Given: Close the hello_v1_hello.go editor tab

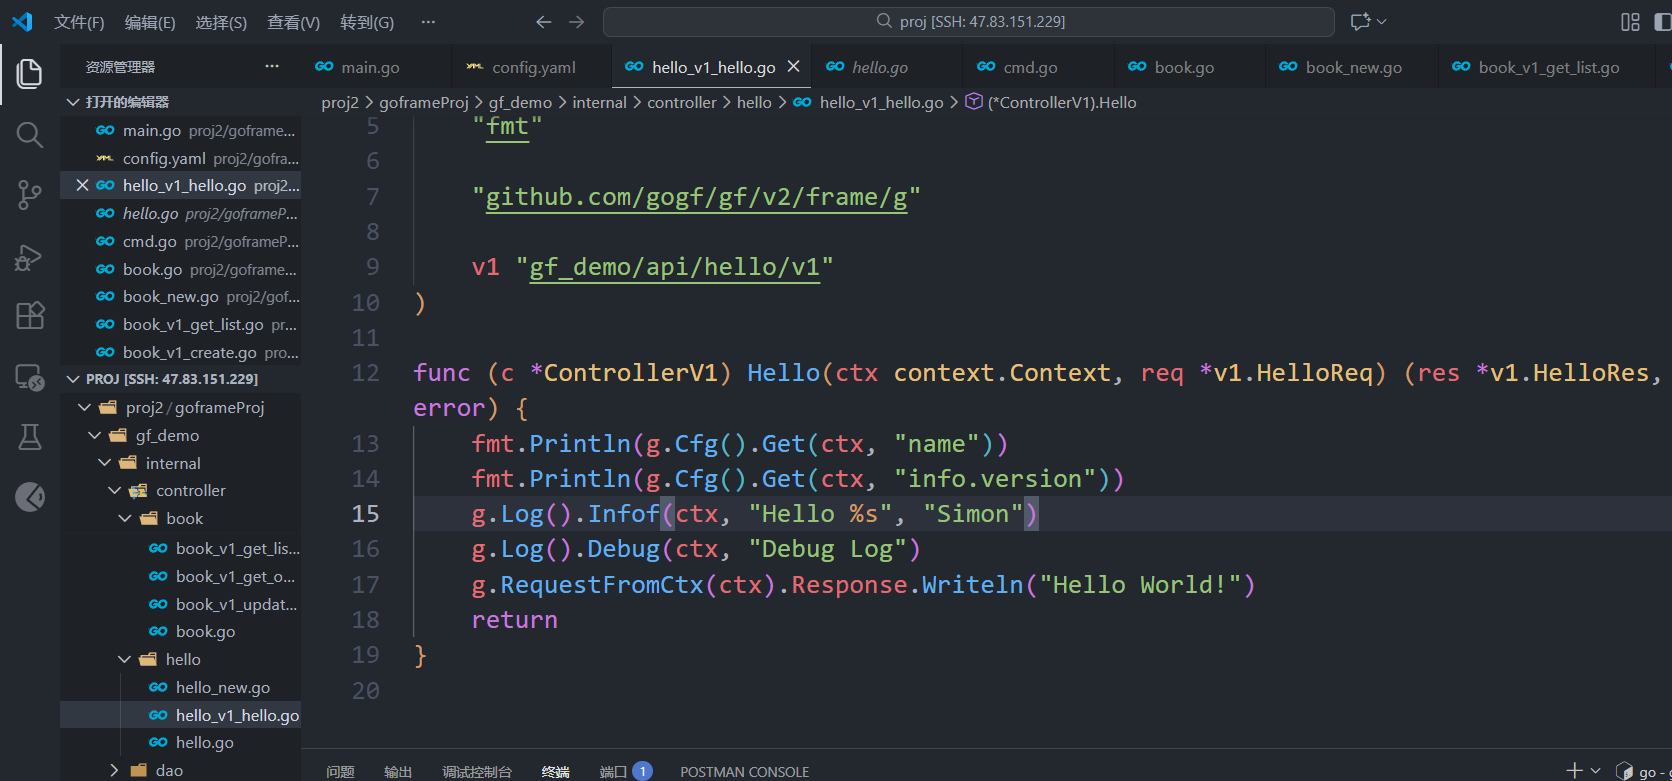Looking at the screenshot, I should coord(793,66).
